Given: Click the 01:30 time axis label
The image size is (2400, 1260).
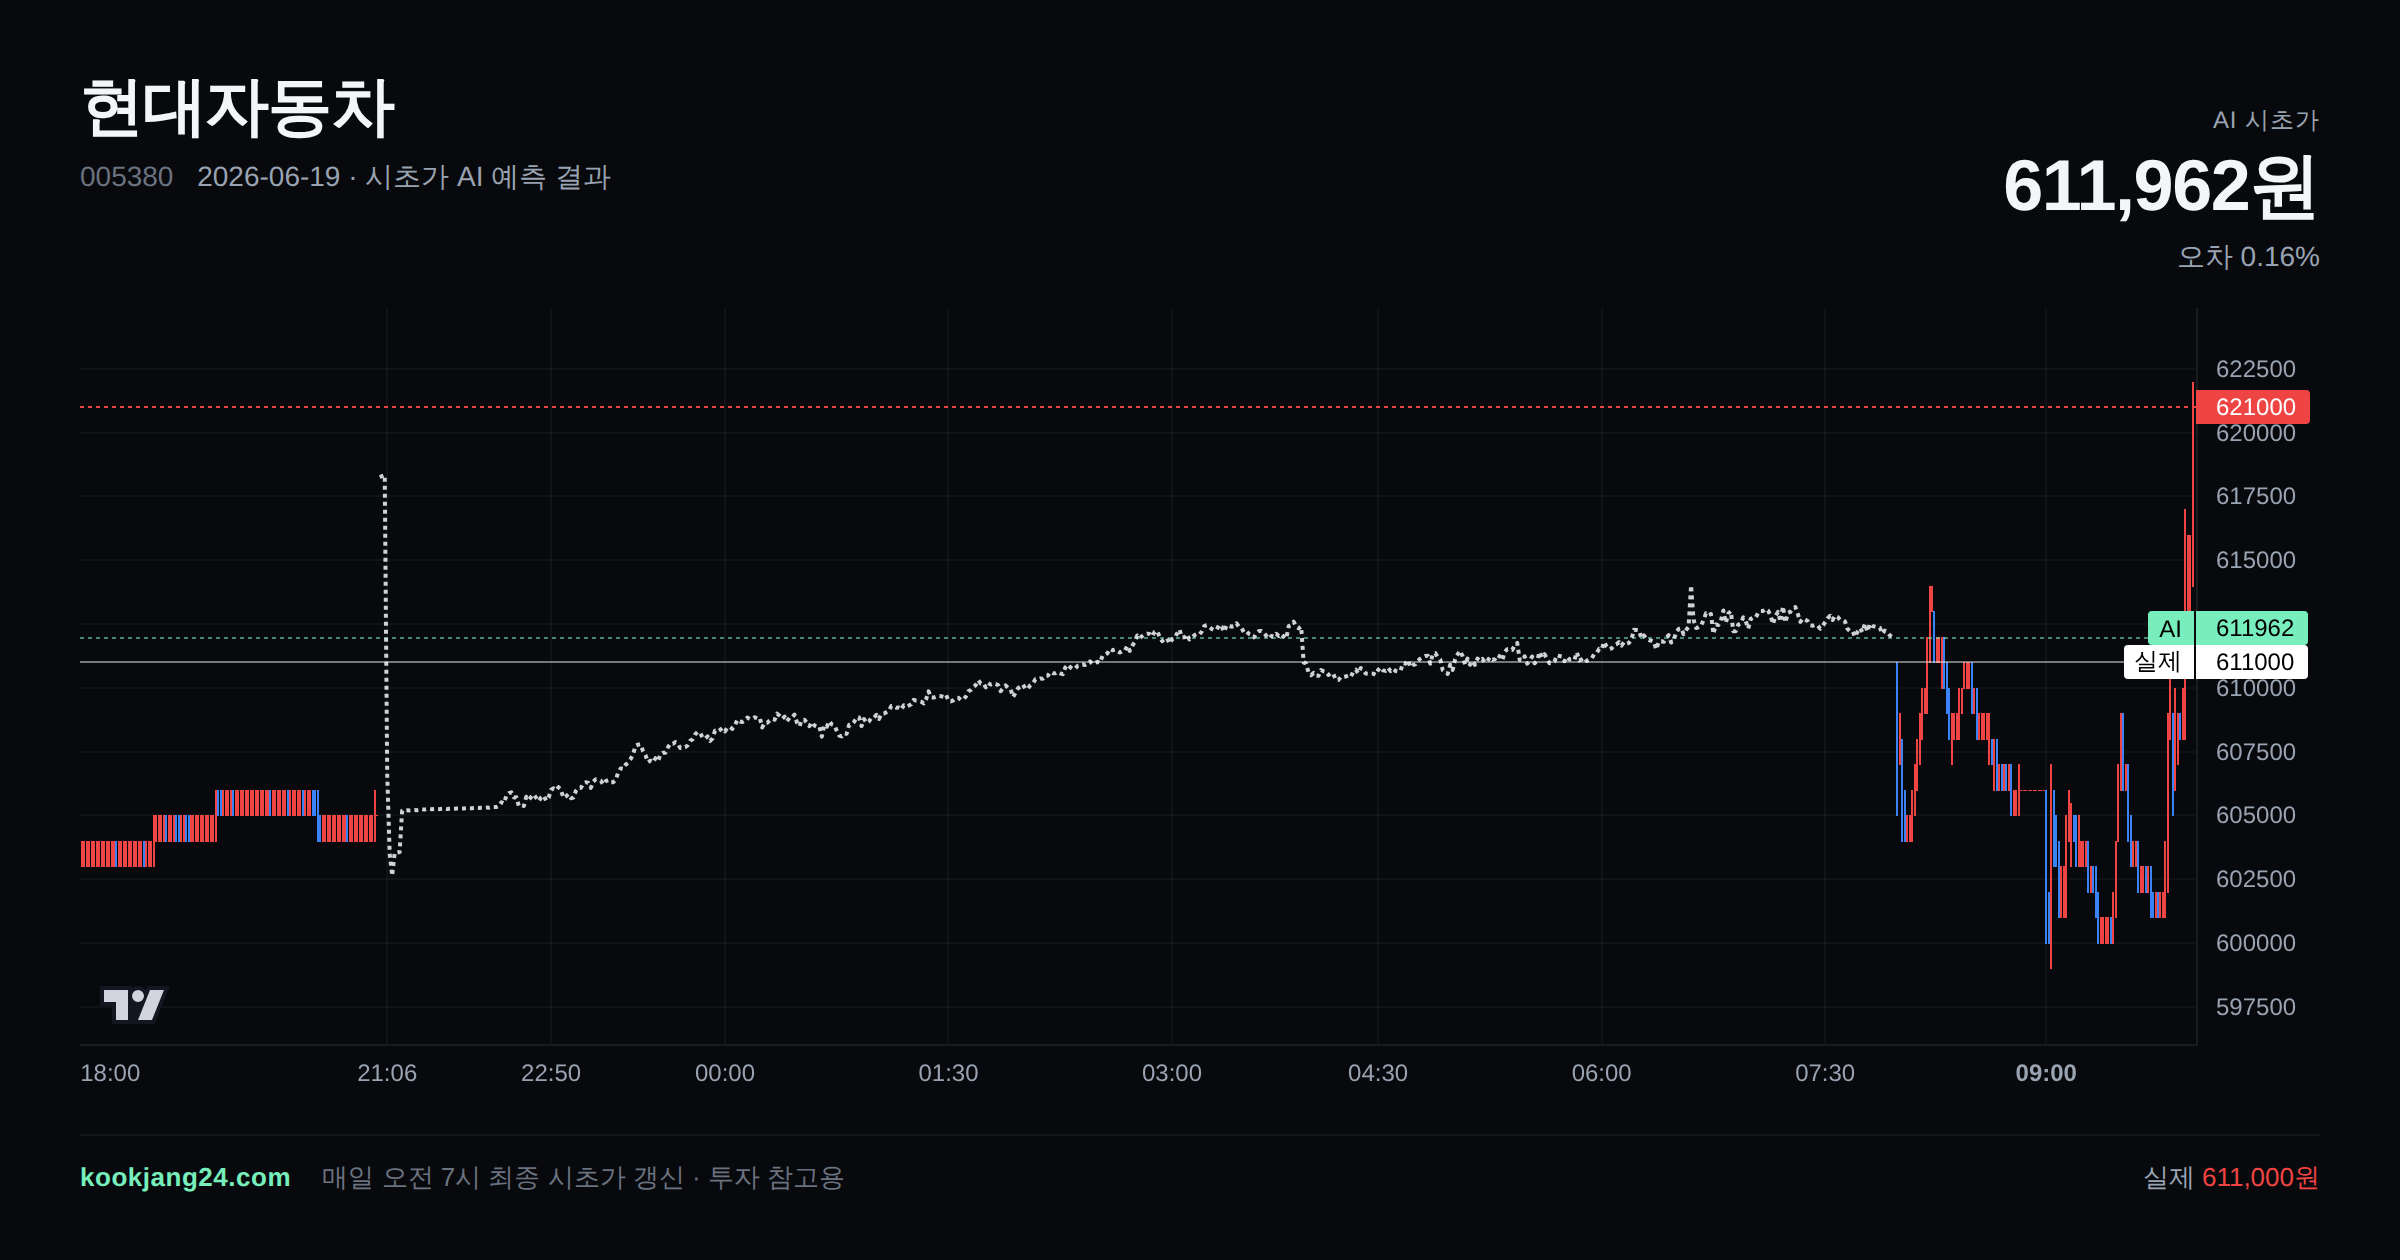Looking at the screenshot, I should point(948,1073).
